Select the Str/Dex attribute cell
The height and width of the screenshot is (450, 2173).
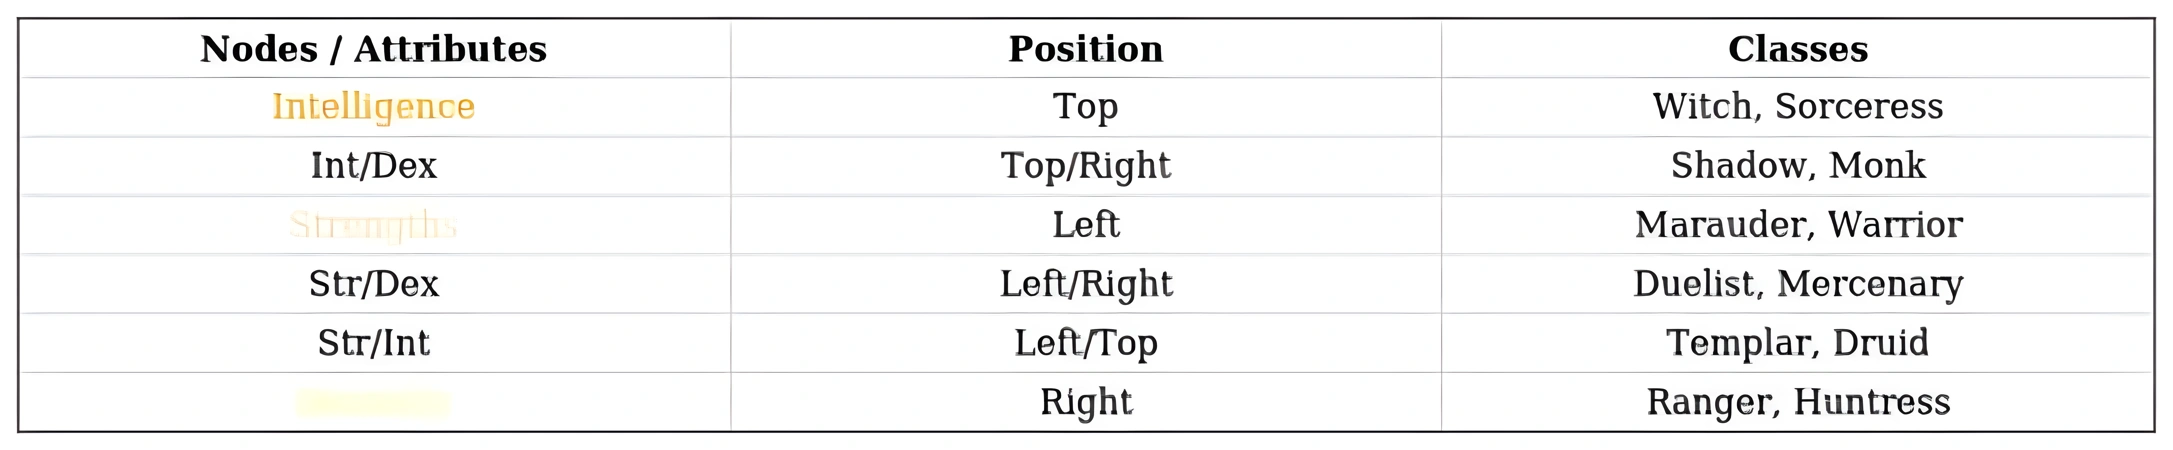[374, 284]
